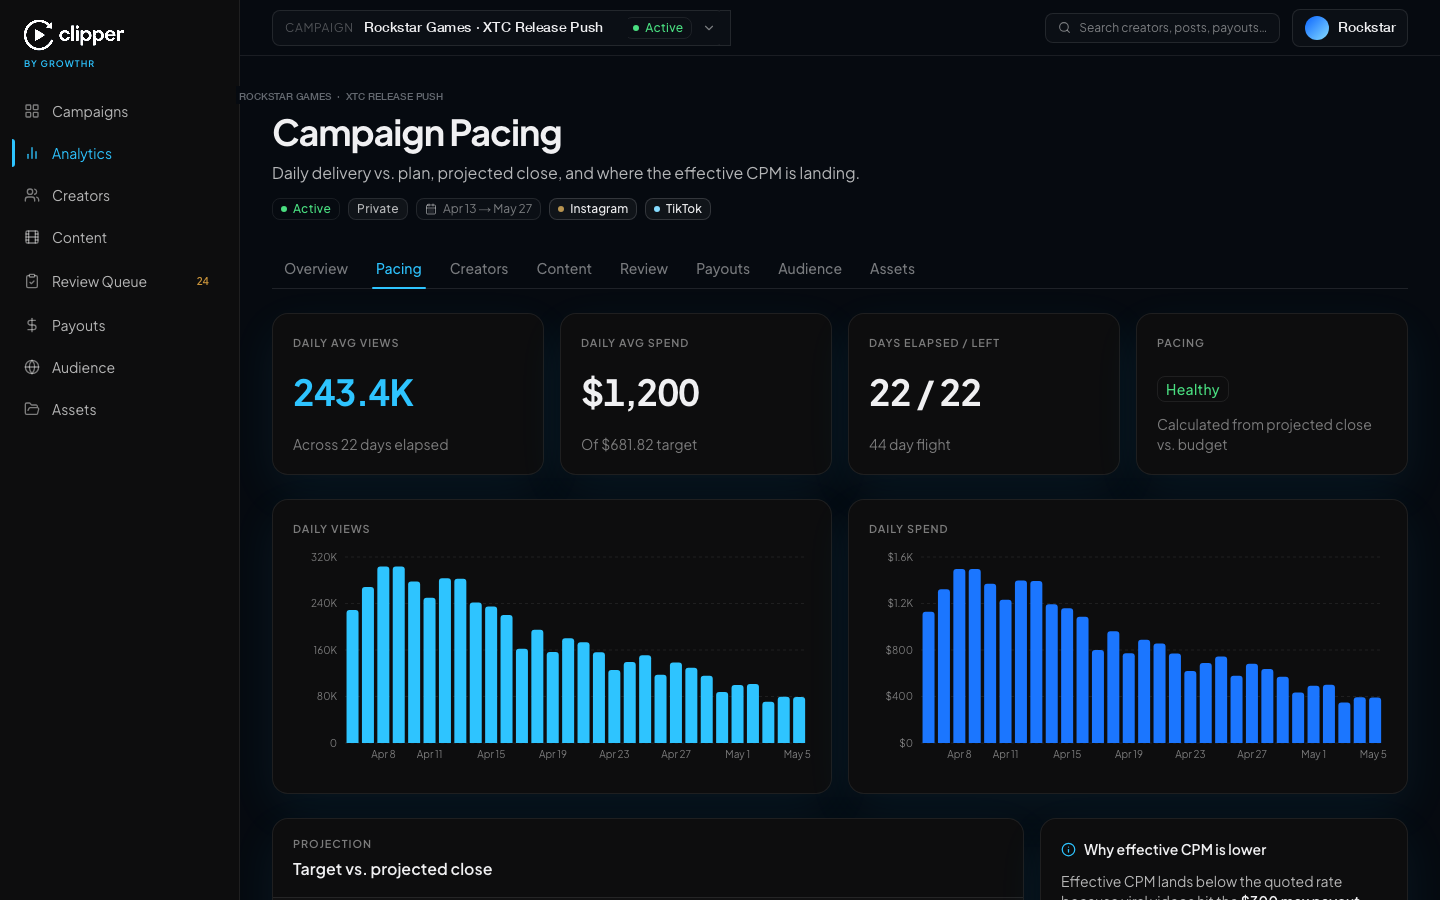The image size is (1440, 900).
Task: Expand the campaign selector chevron
Action: point(709,28)
